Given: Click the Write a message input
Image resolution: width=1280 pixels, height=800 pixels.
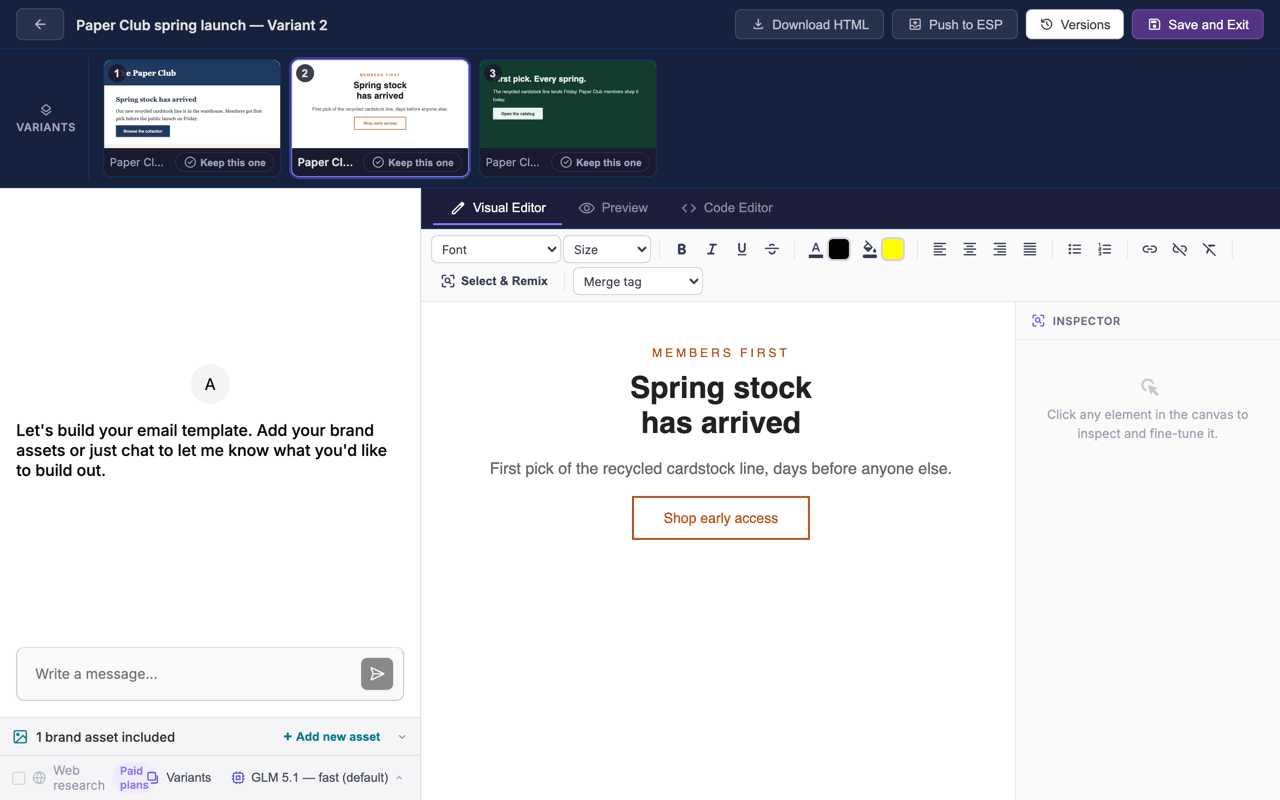Looking at the screenshot, I should [x=190, y=674].
